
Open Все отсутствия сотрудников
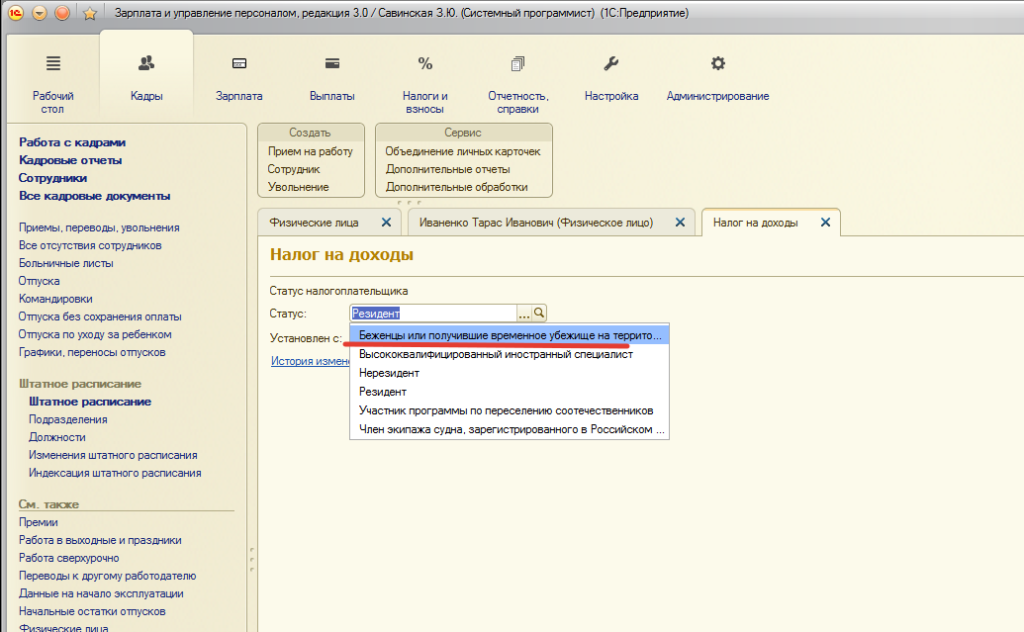[x=89, y=245]
